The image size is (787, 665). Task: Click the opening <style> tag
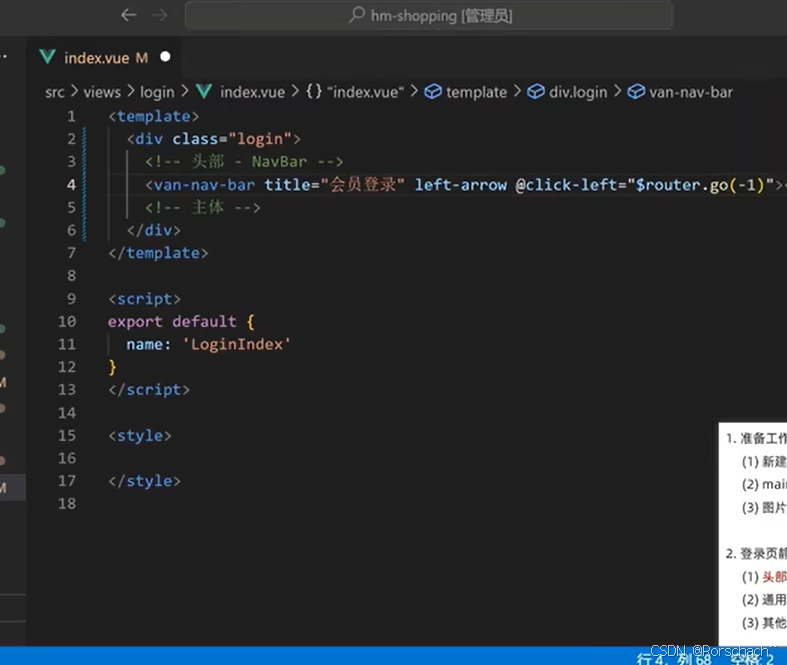[140, 436]
